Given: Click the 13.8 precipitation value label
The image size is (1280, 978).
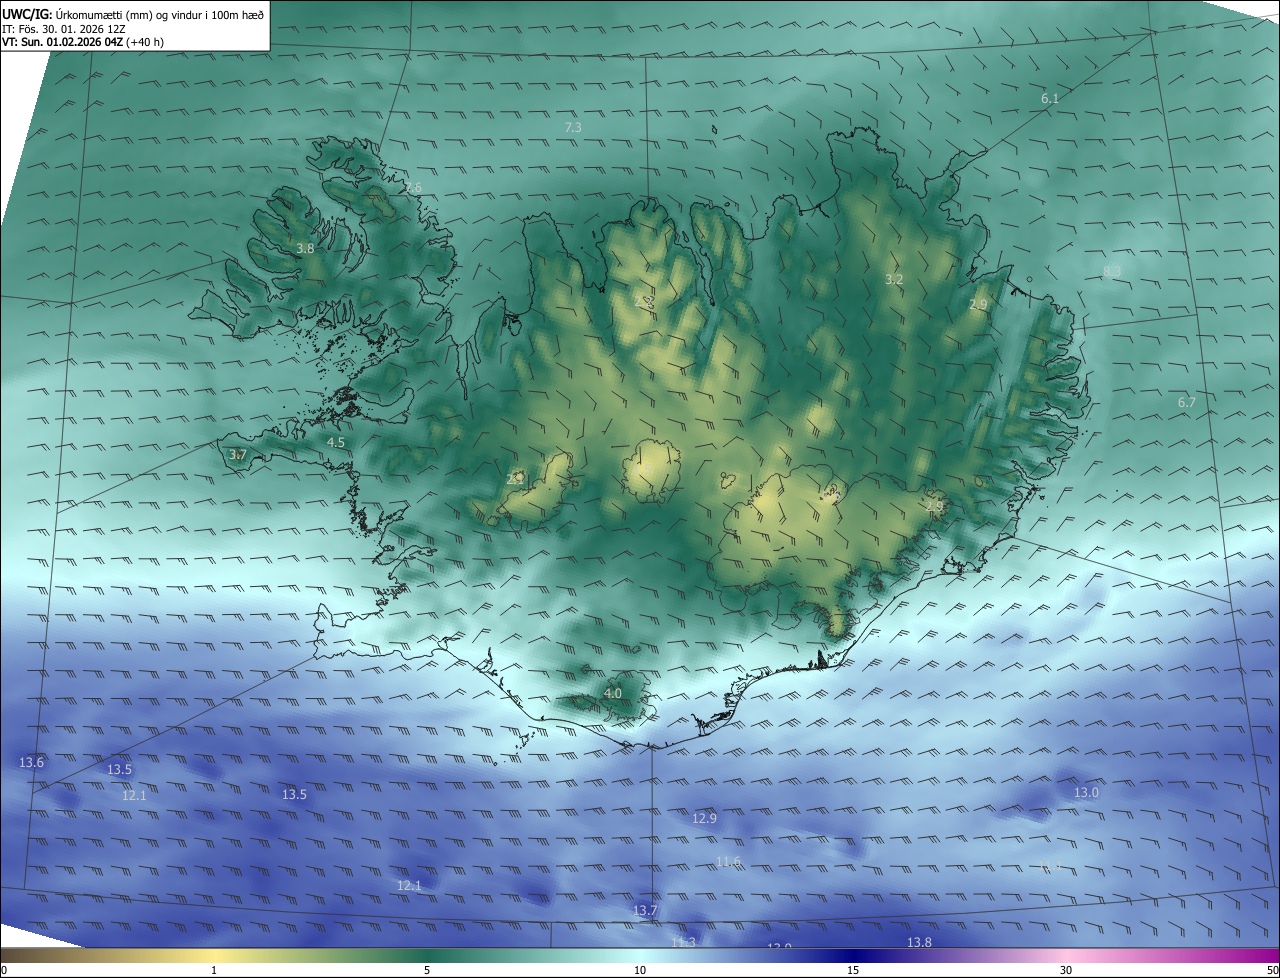Looking at the screenshot, I should click(x=919, y=943).
